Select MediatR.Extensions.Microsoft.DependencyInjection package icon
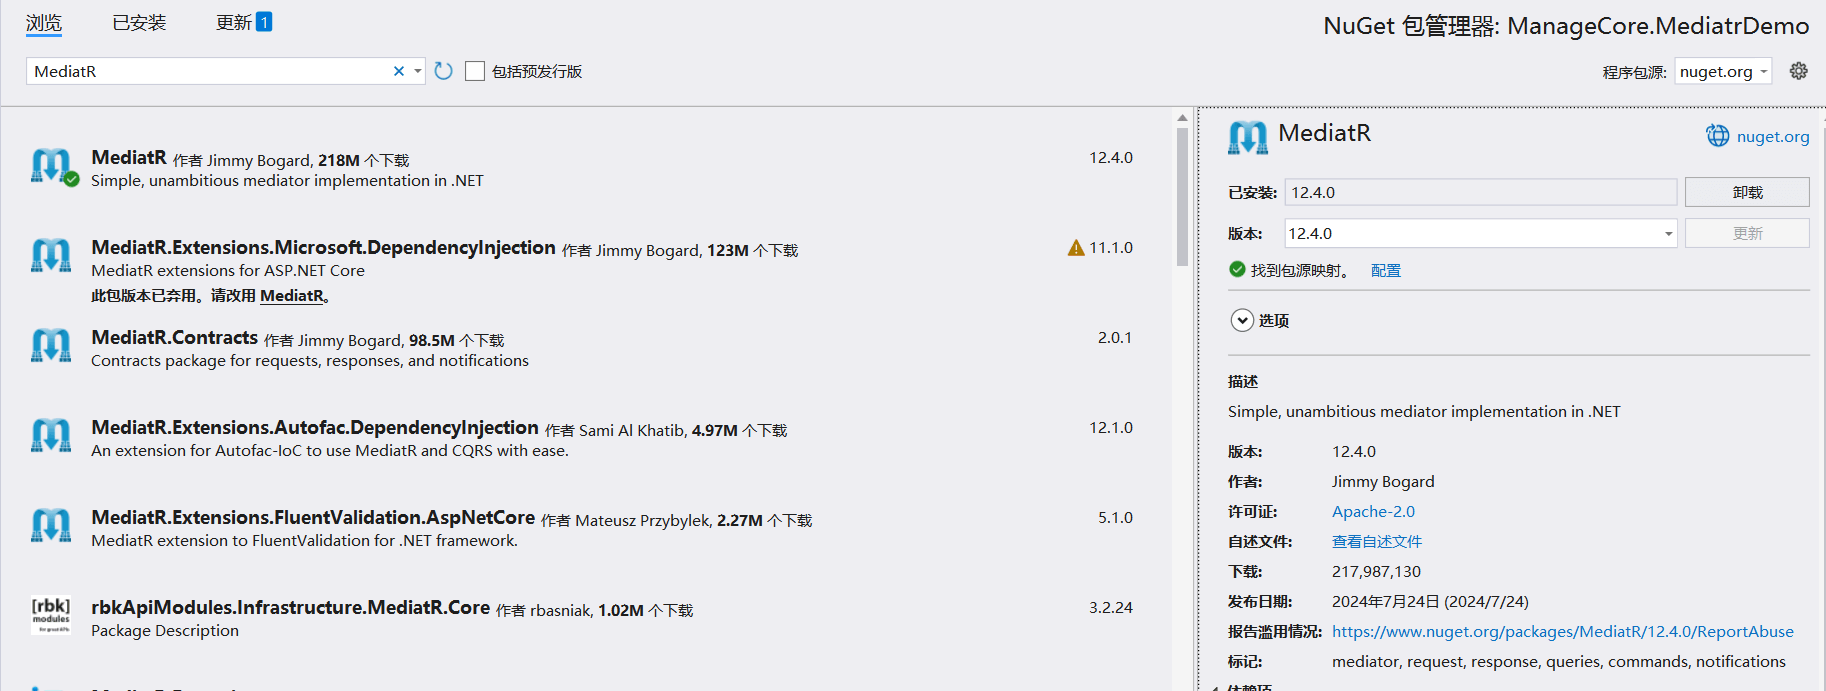This screenshot has width=1826, height=691. 52,256
